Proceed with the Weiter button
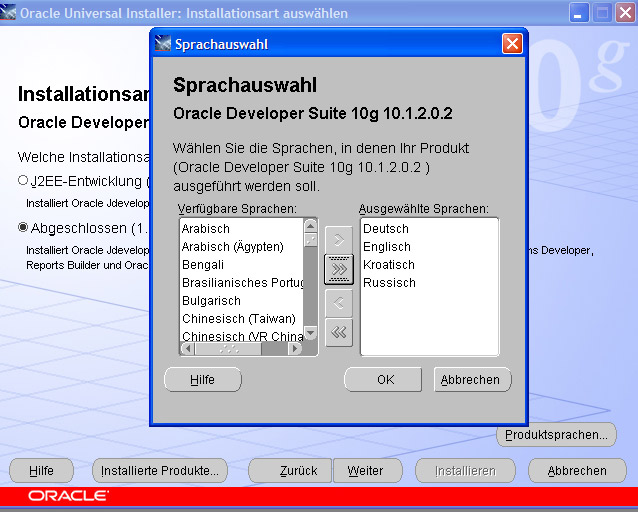Viewport: 638px width, 512px height. [x=368, y=470]
